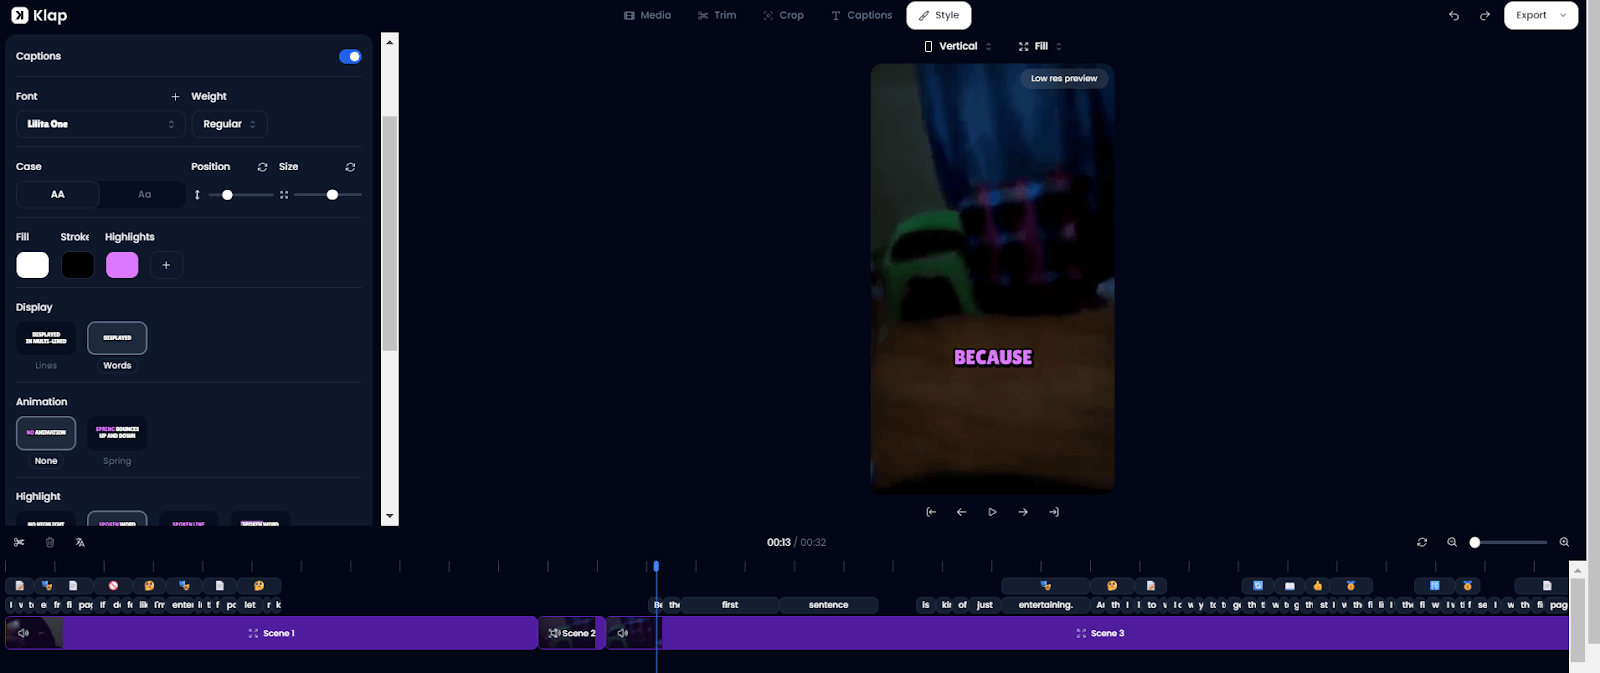This screenshot has width=1600, height=673.
Task: Open the Vertical aspect ratio dropdown
Action: click(x=958, y=46)
